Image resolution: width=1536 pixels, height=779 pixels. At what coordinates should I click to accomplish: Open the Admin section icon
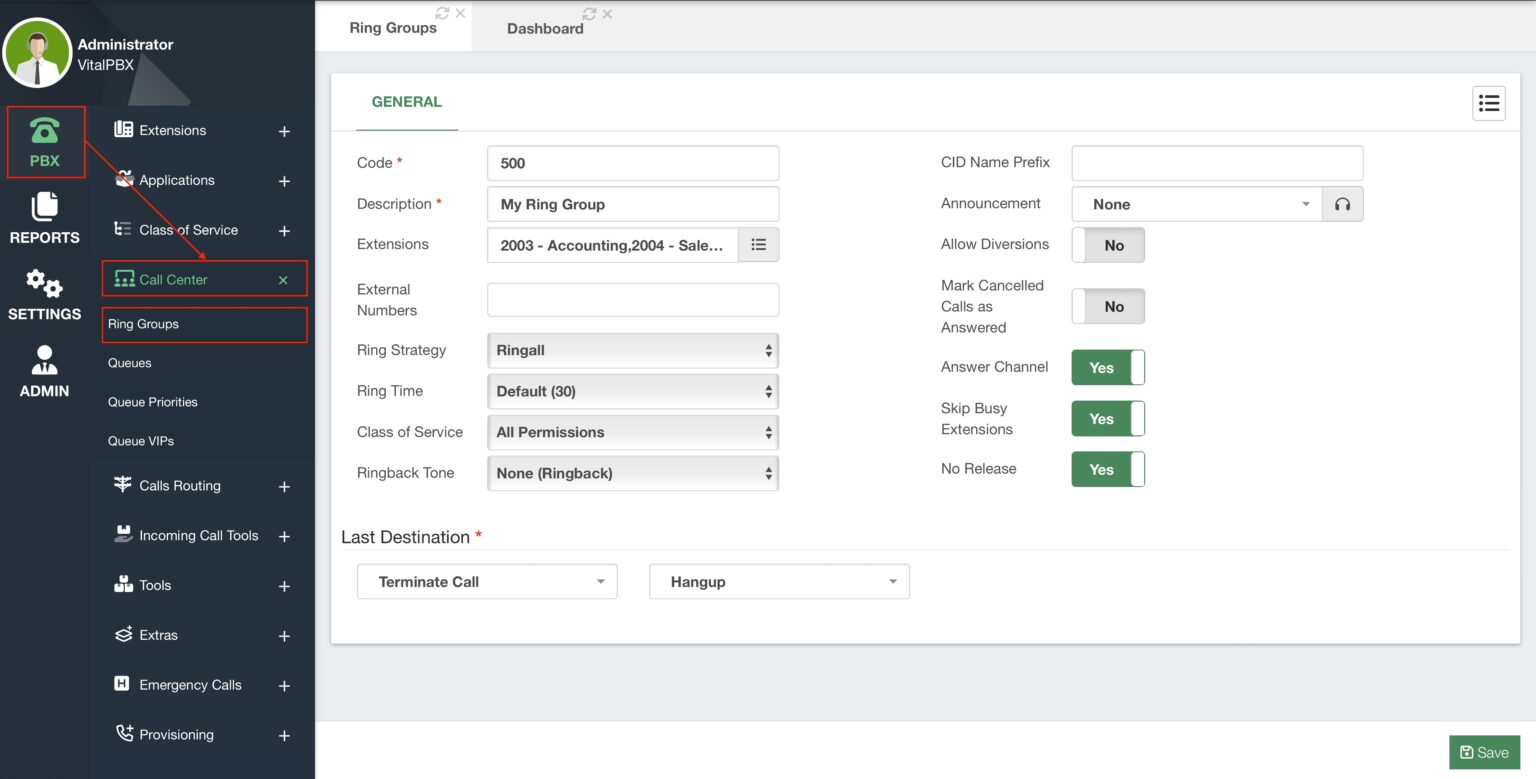(x=44, y=360)
